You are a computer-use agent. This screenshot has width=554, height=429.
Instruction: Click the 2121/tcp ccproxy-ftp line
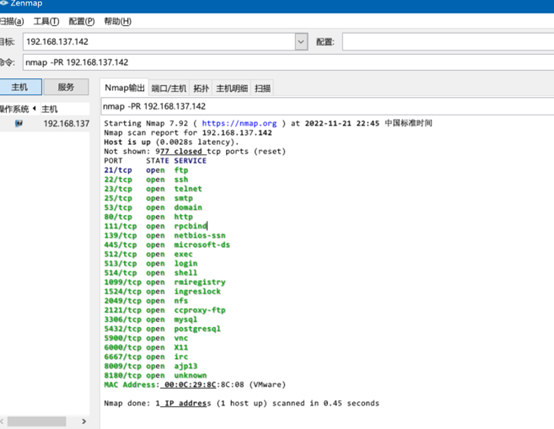coord(165,310)
